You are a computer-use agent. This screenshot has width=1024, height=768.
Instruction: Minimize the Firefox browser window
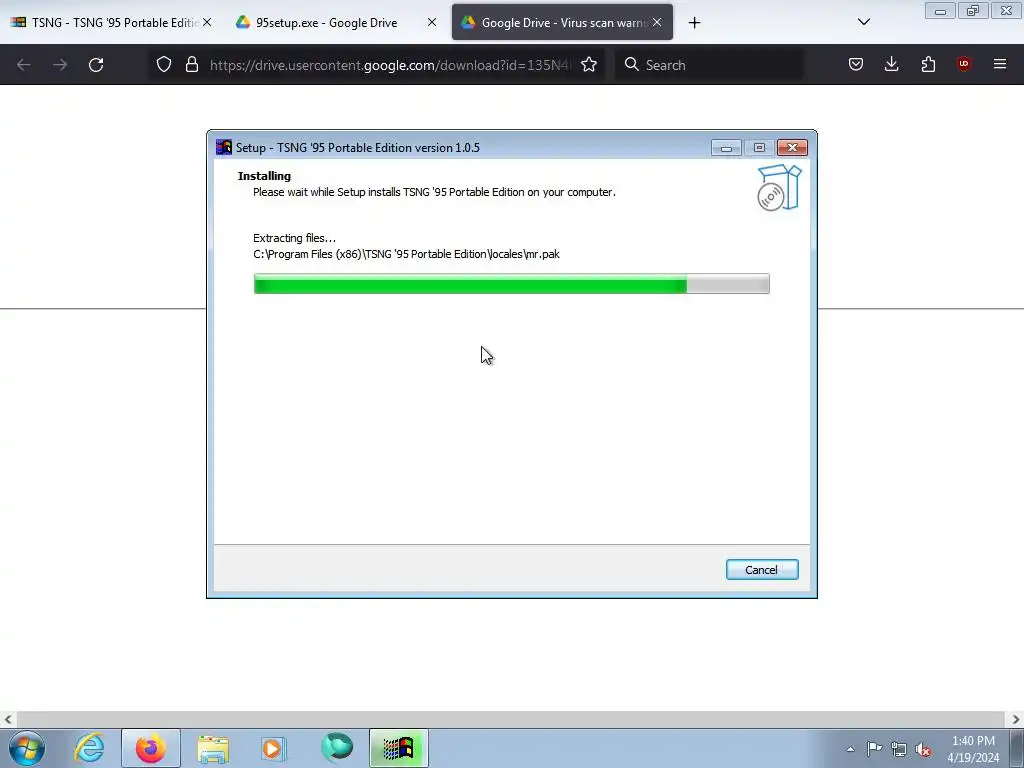[940, 11]
